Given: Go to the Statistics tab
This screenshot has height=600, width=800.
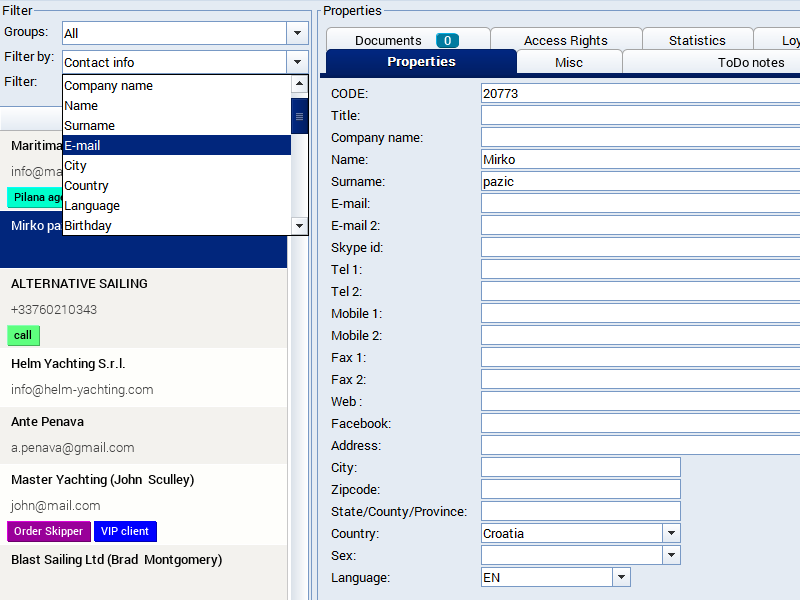Looking at the screenshot, I should pyautogui.click(x=697, y=40).
